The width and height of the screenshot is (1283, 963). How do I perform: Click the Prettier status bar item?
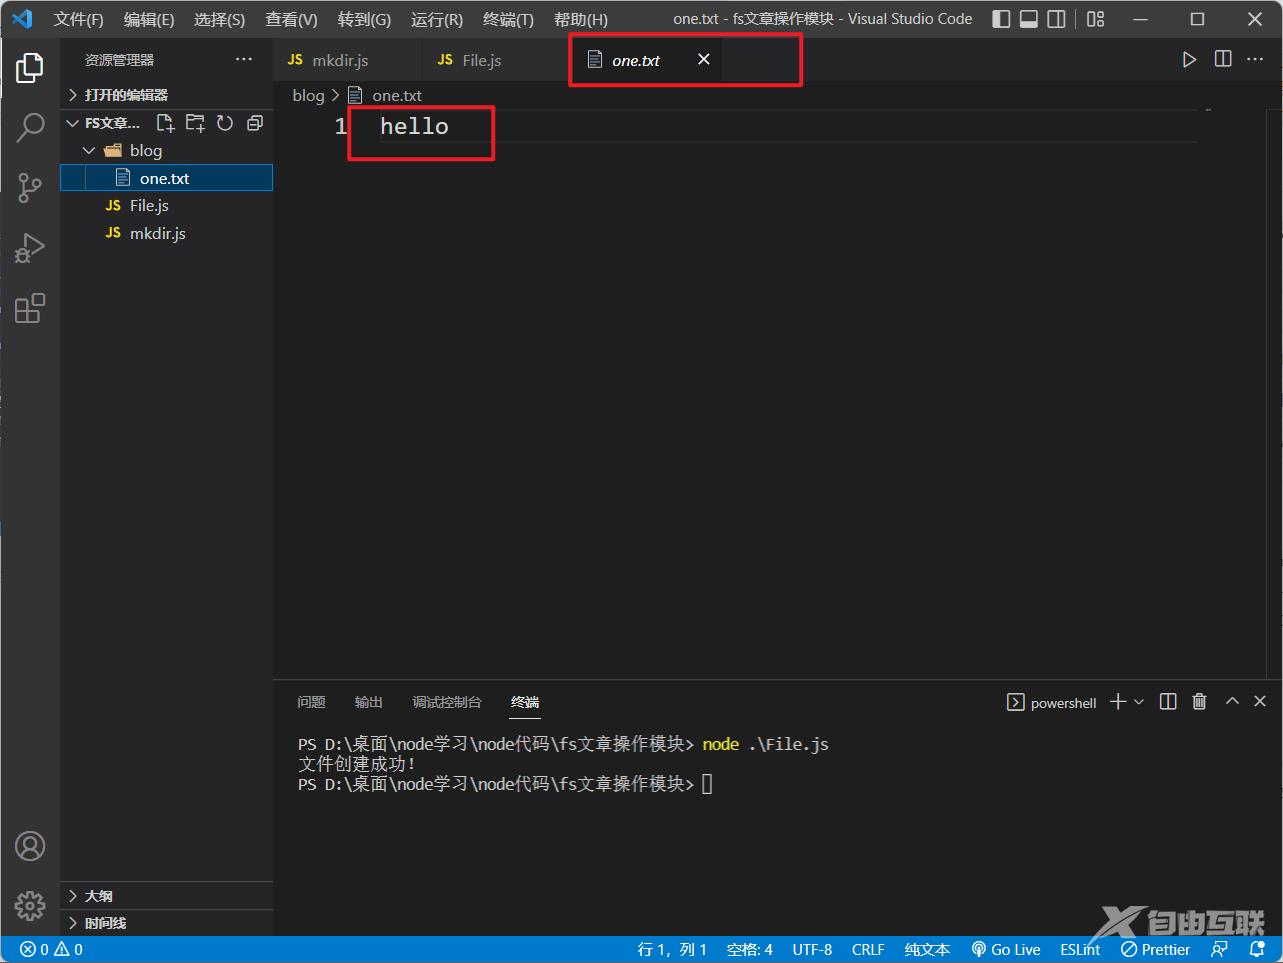point(1155,950)
